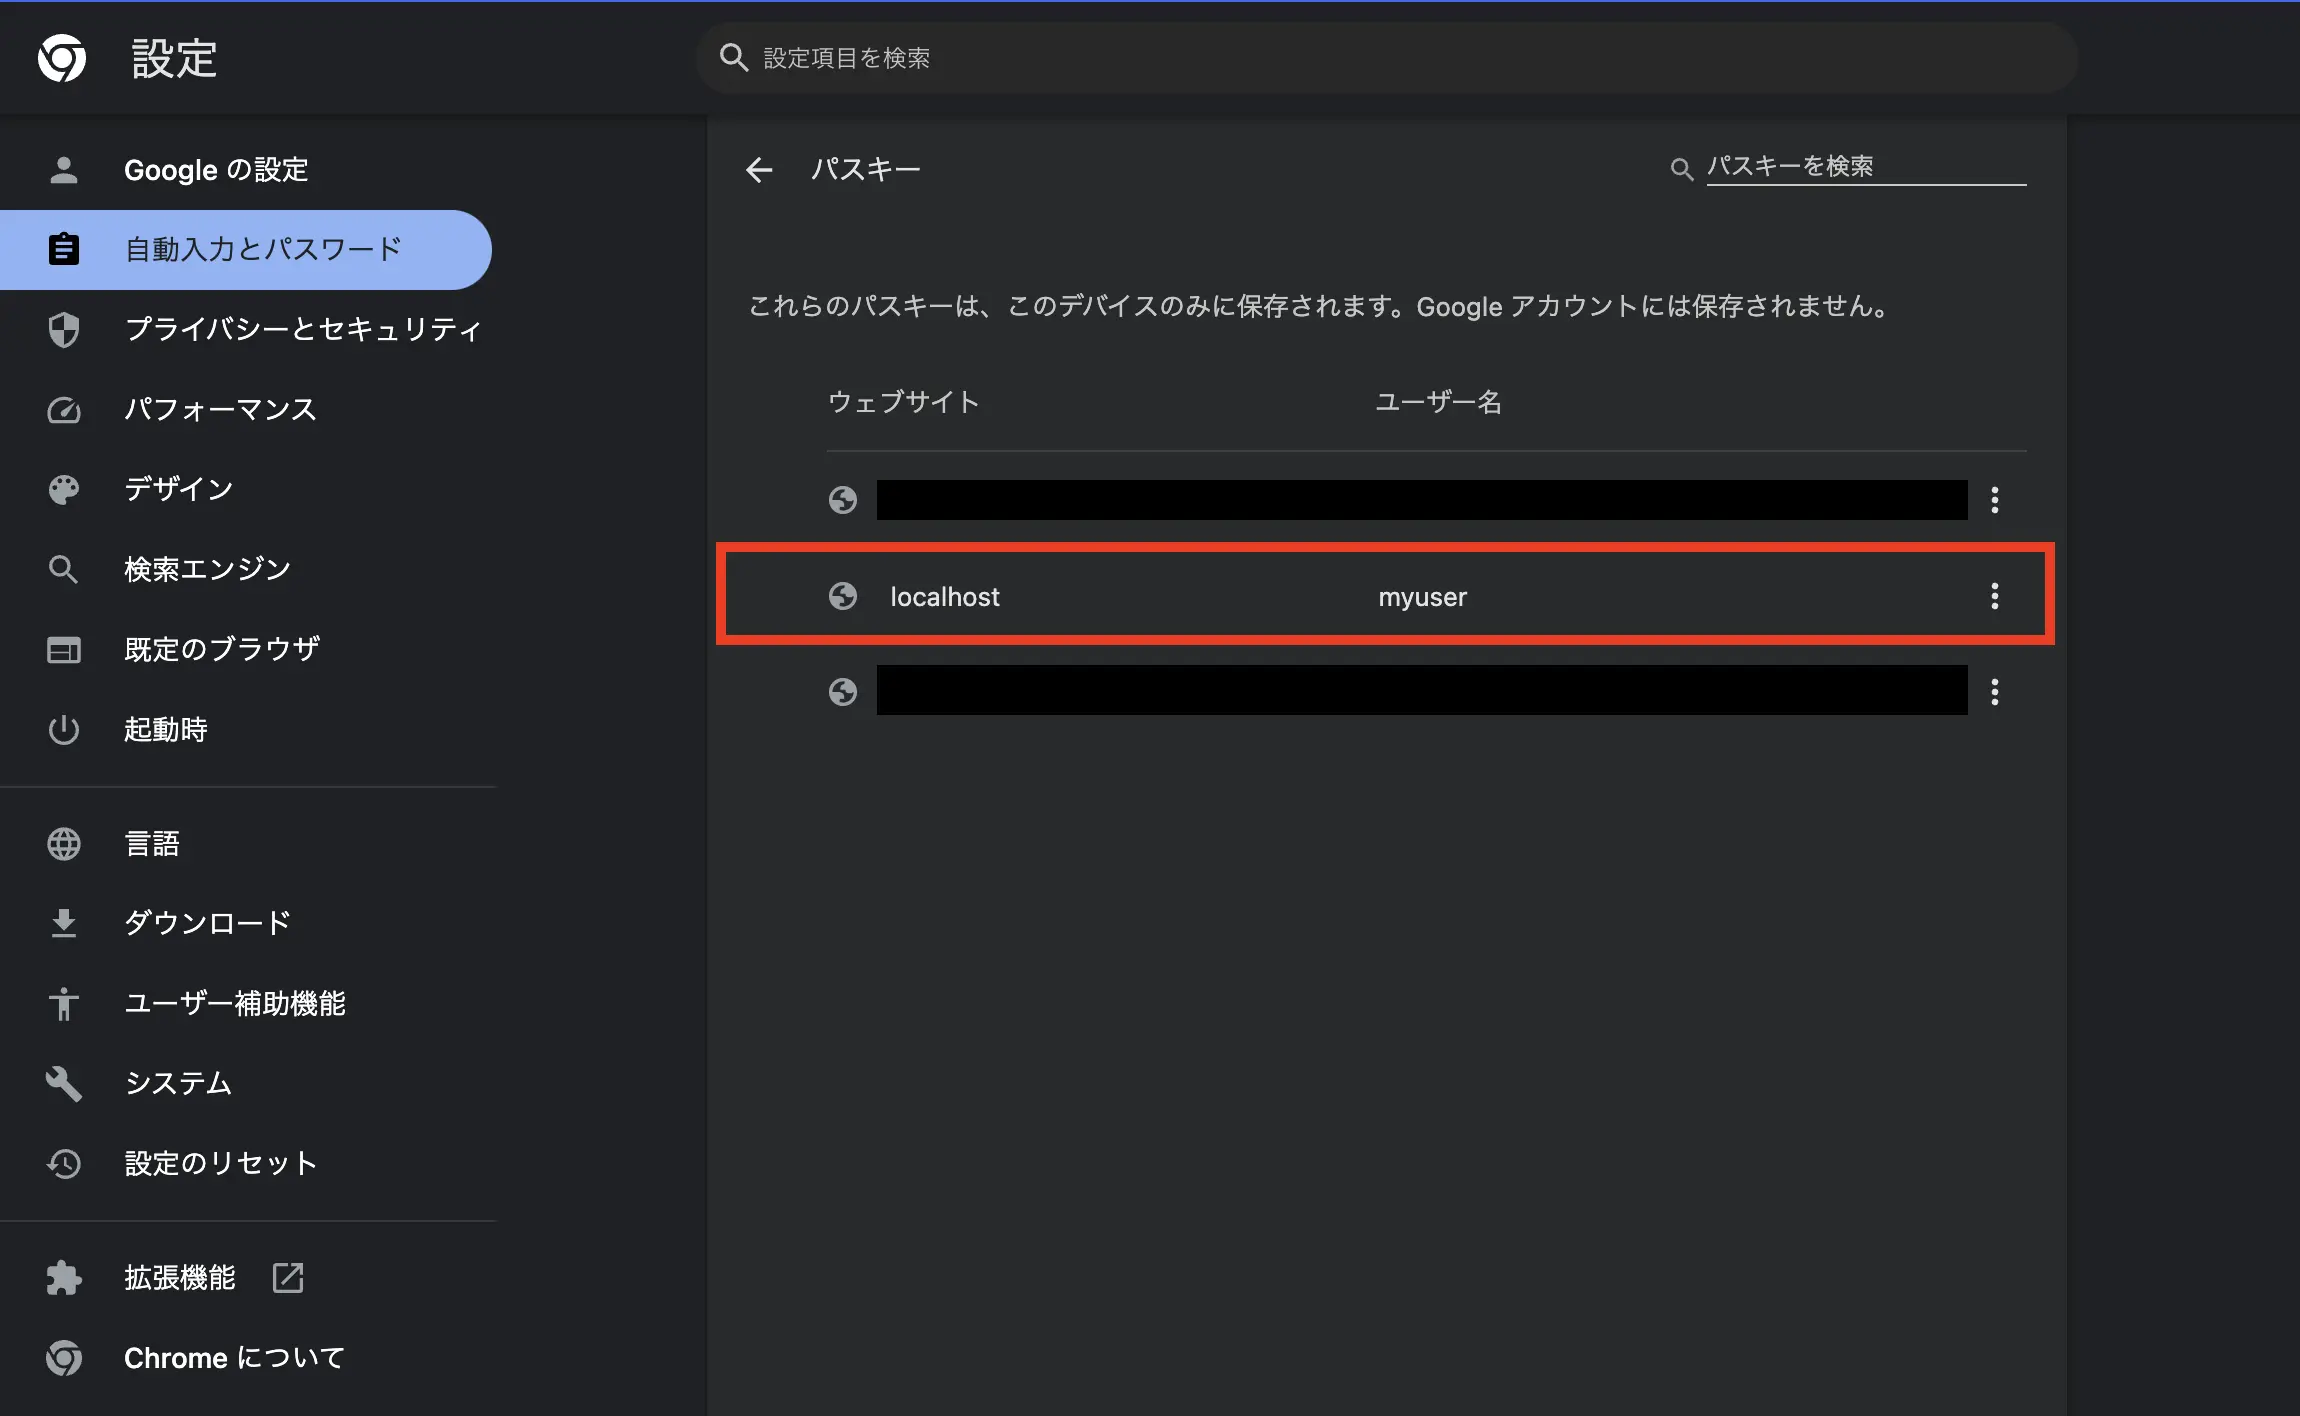Click the 既定のブラウザ browser icon

(x=64, y=649)
